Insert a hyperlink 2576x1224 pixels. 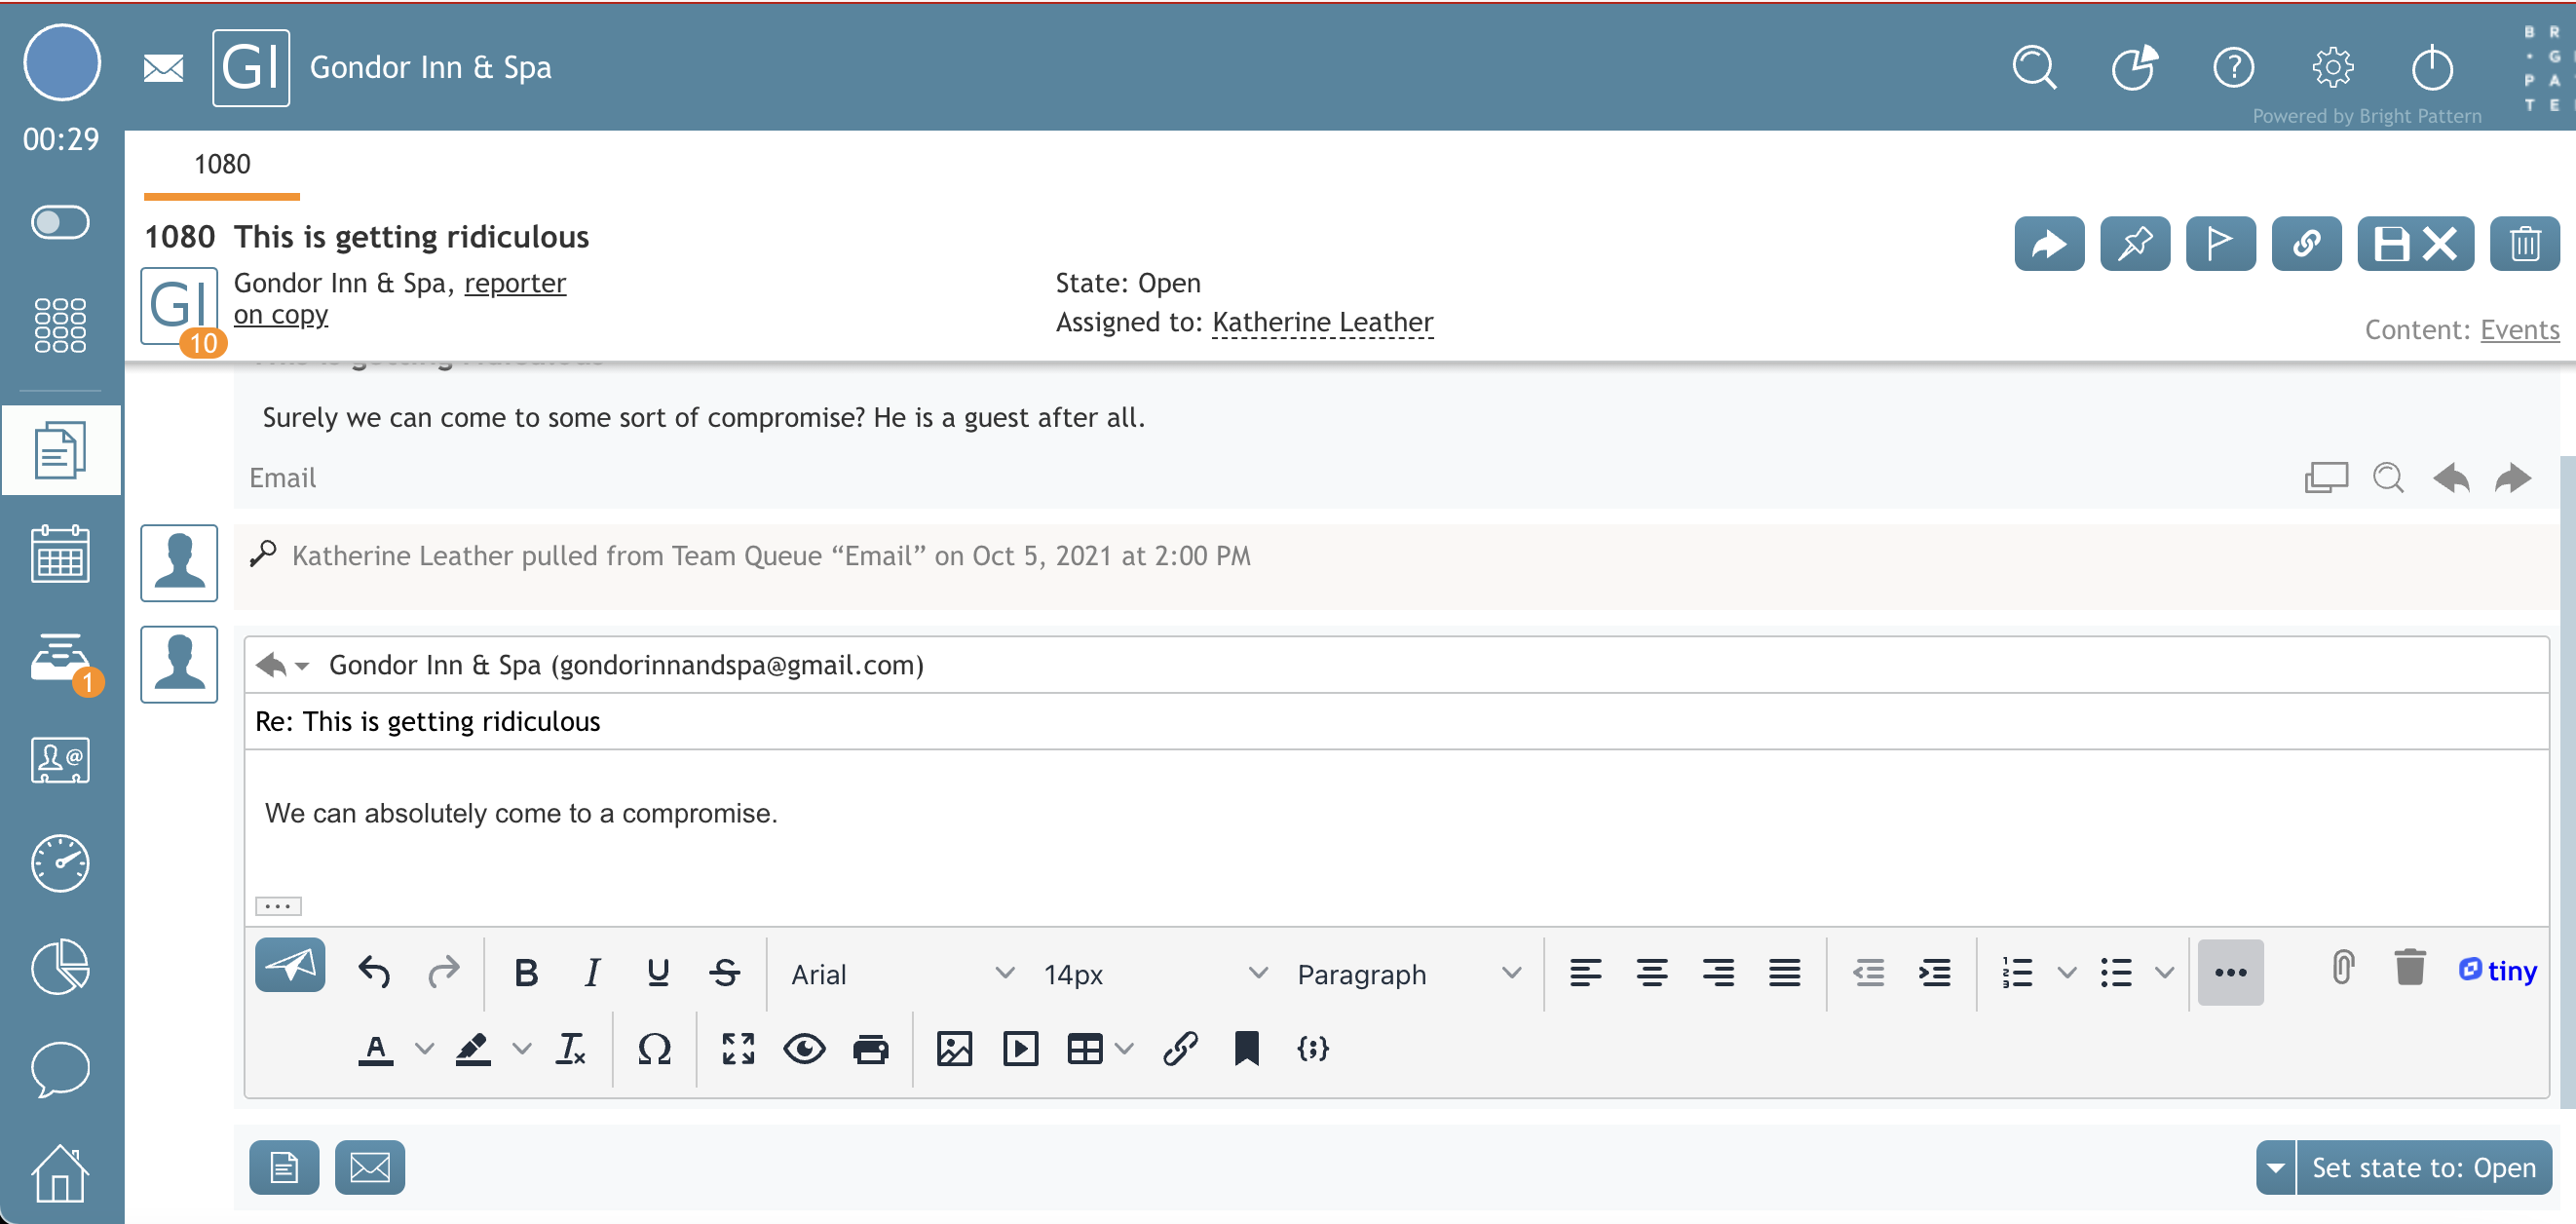coord(1180,1049)
